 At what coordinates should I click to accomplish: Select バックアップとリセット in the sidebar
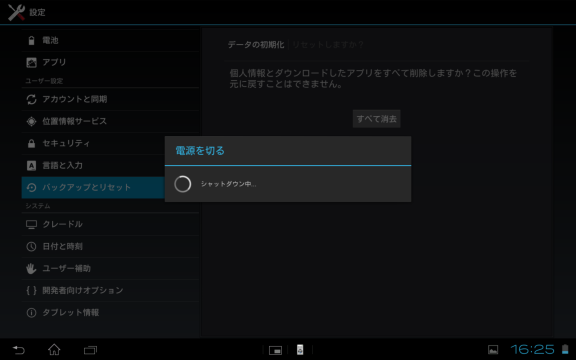(93, 187)
